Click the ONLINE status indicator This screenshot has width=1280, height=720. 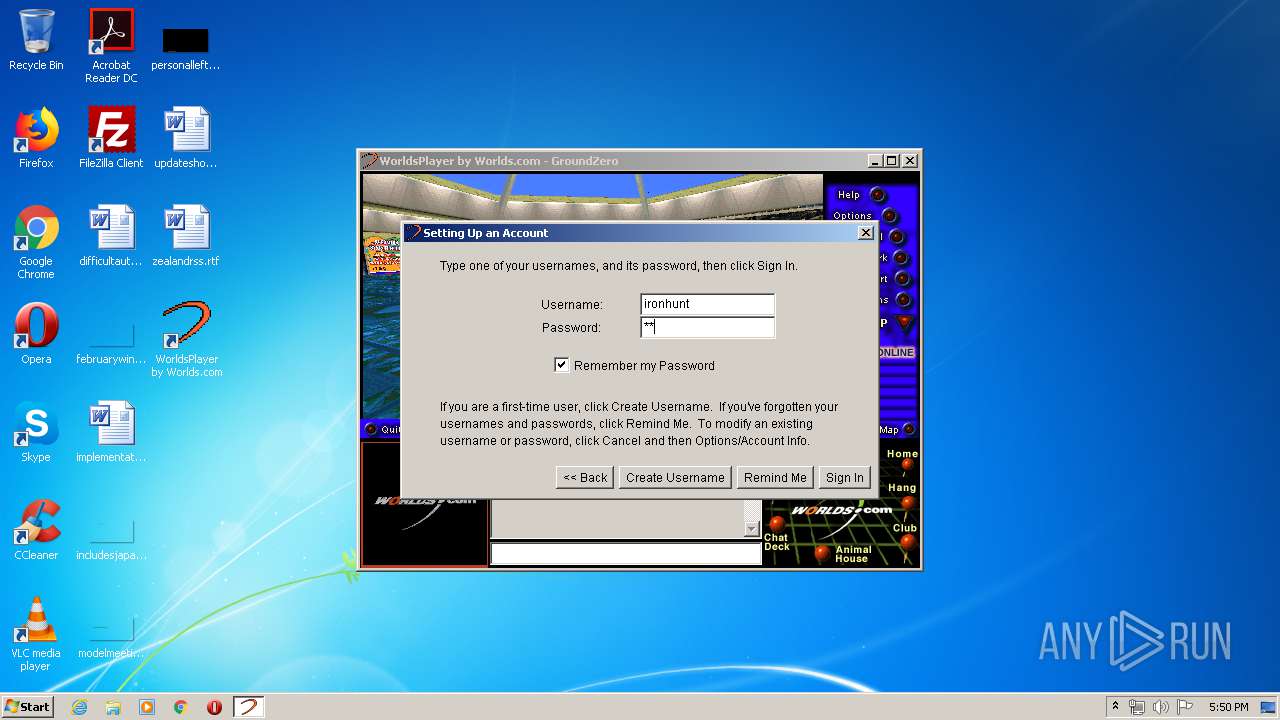click(x=896, y=353)
